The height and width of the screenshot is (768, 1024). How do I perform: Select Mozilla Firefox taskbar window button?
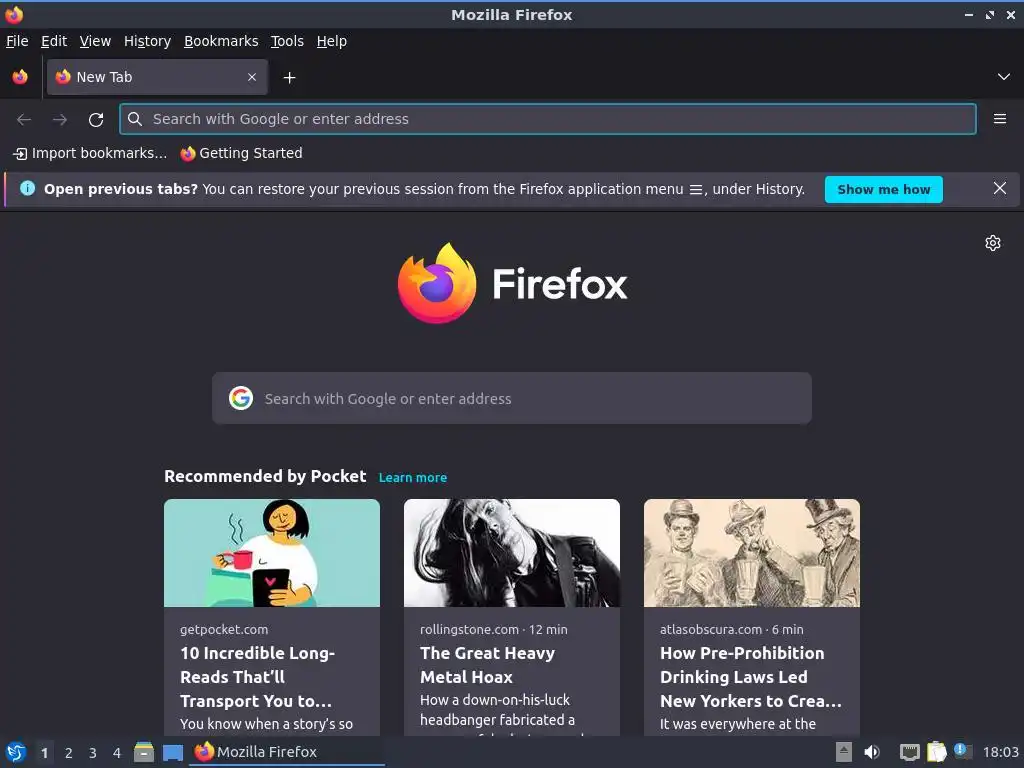click(287, 752)
